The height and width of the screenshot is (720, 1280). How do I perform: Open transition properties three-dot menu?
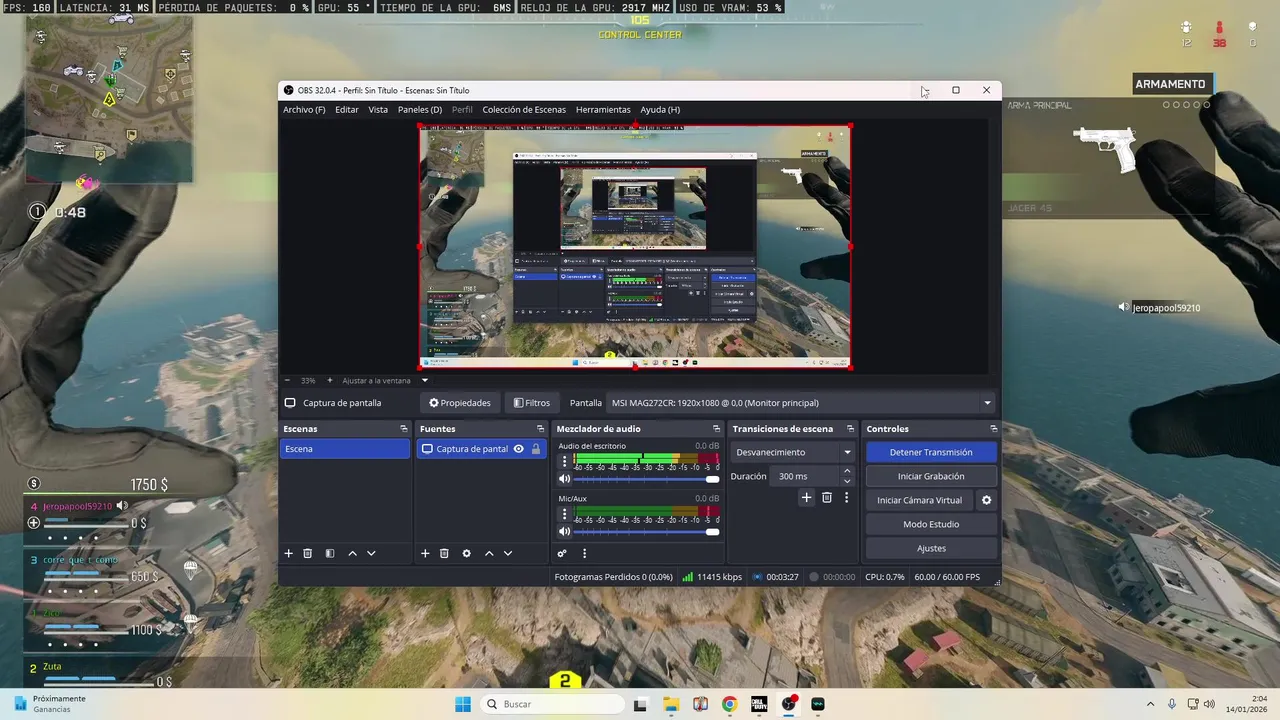click(846, 497)
